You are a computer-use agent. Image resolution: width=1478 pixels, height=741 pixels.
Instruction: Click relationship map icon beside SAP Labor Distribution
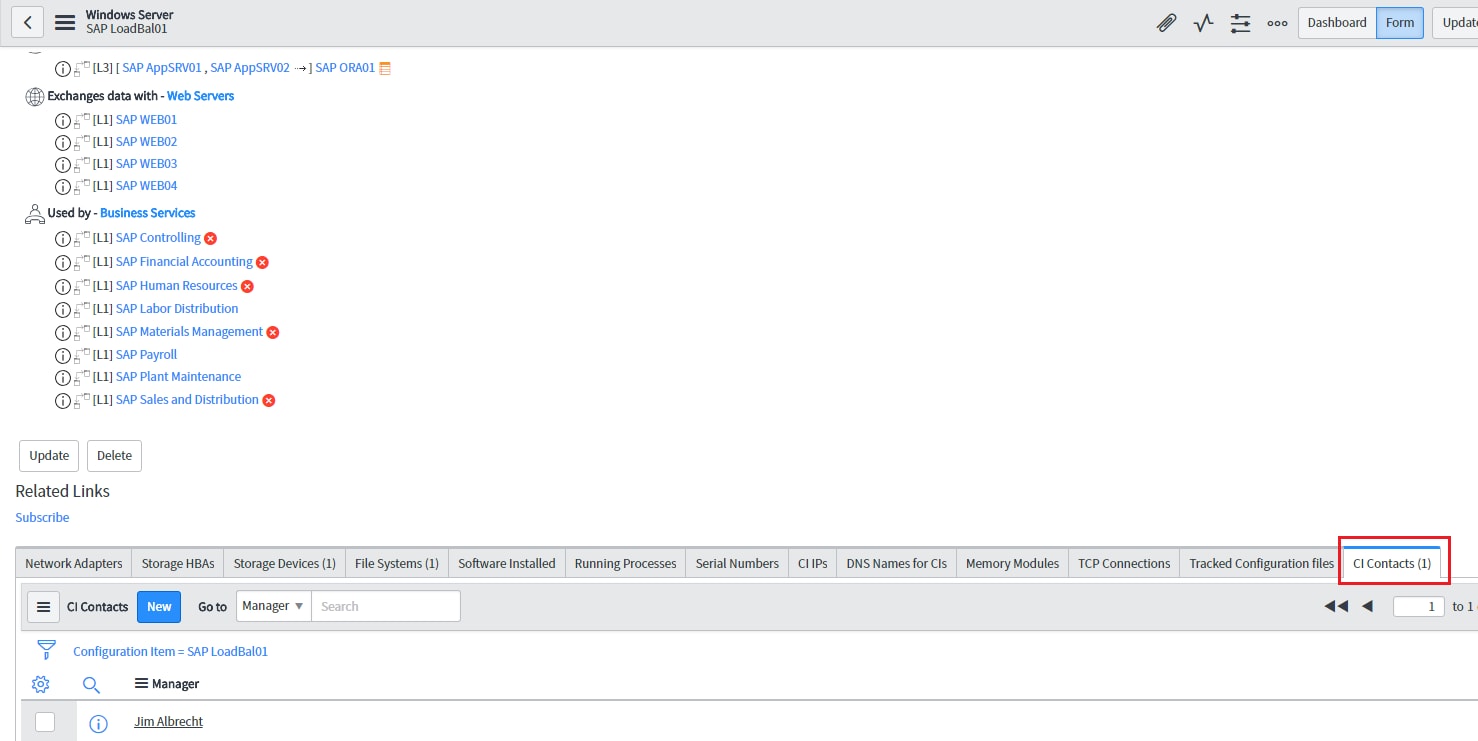click(82, 309)
